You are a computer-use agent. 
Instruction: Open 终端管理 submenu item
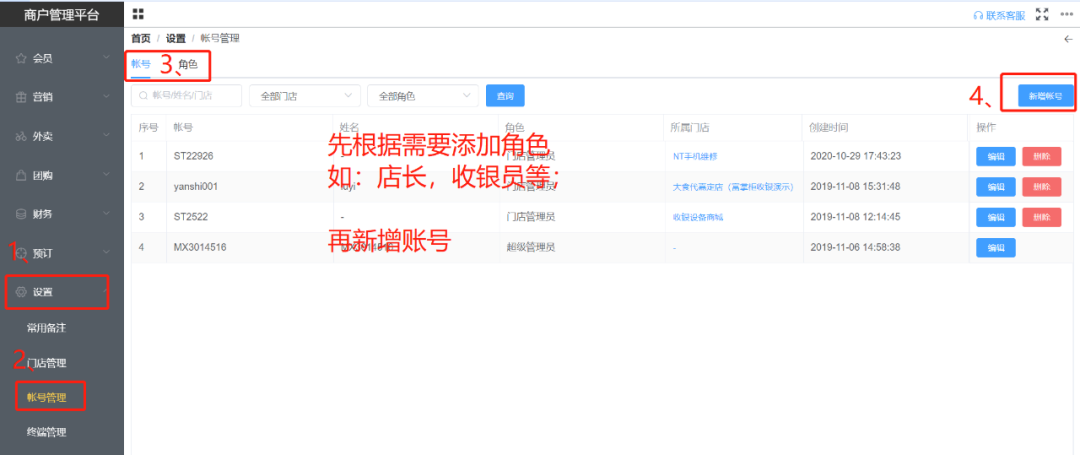tap(46, 432)
